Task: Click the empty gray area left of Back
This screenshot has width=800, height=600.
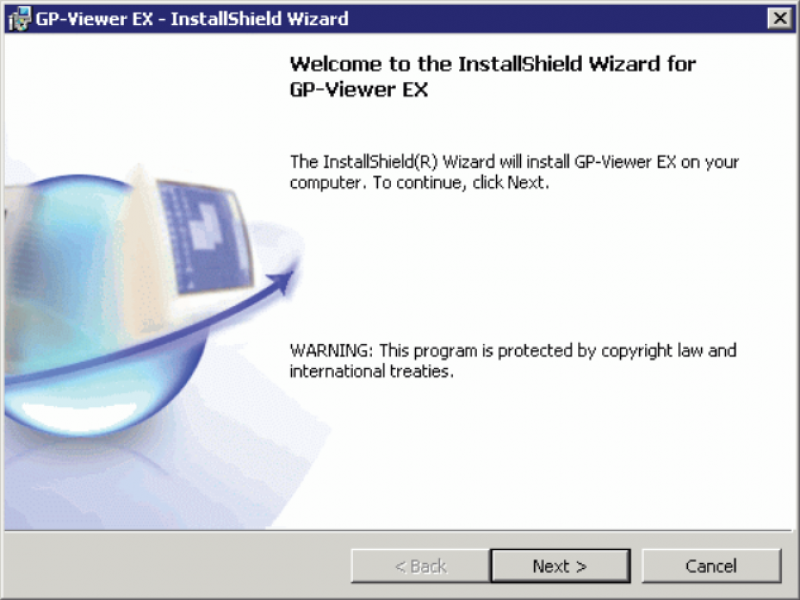Action: 178,565
